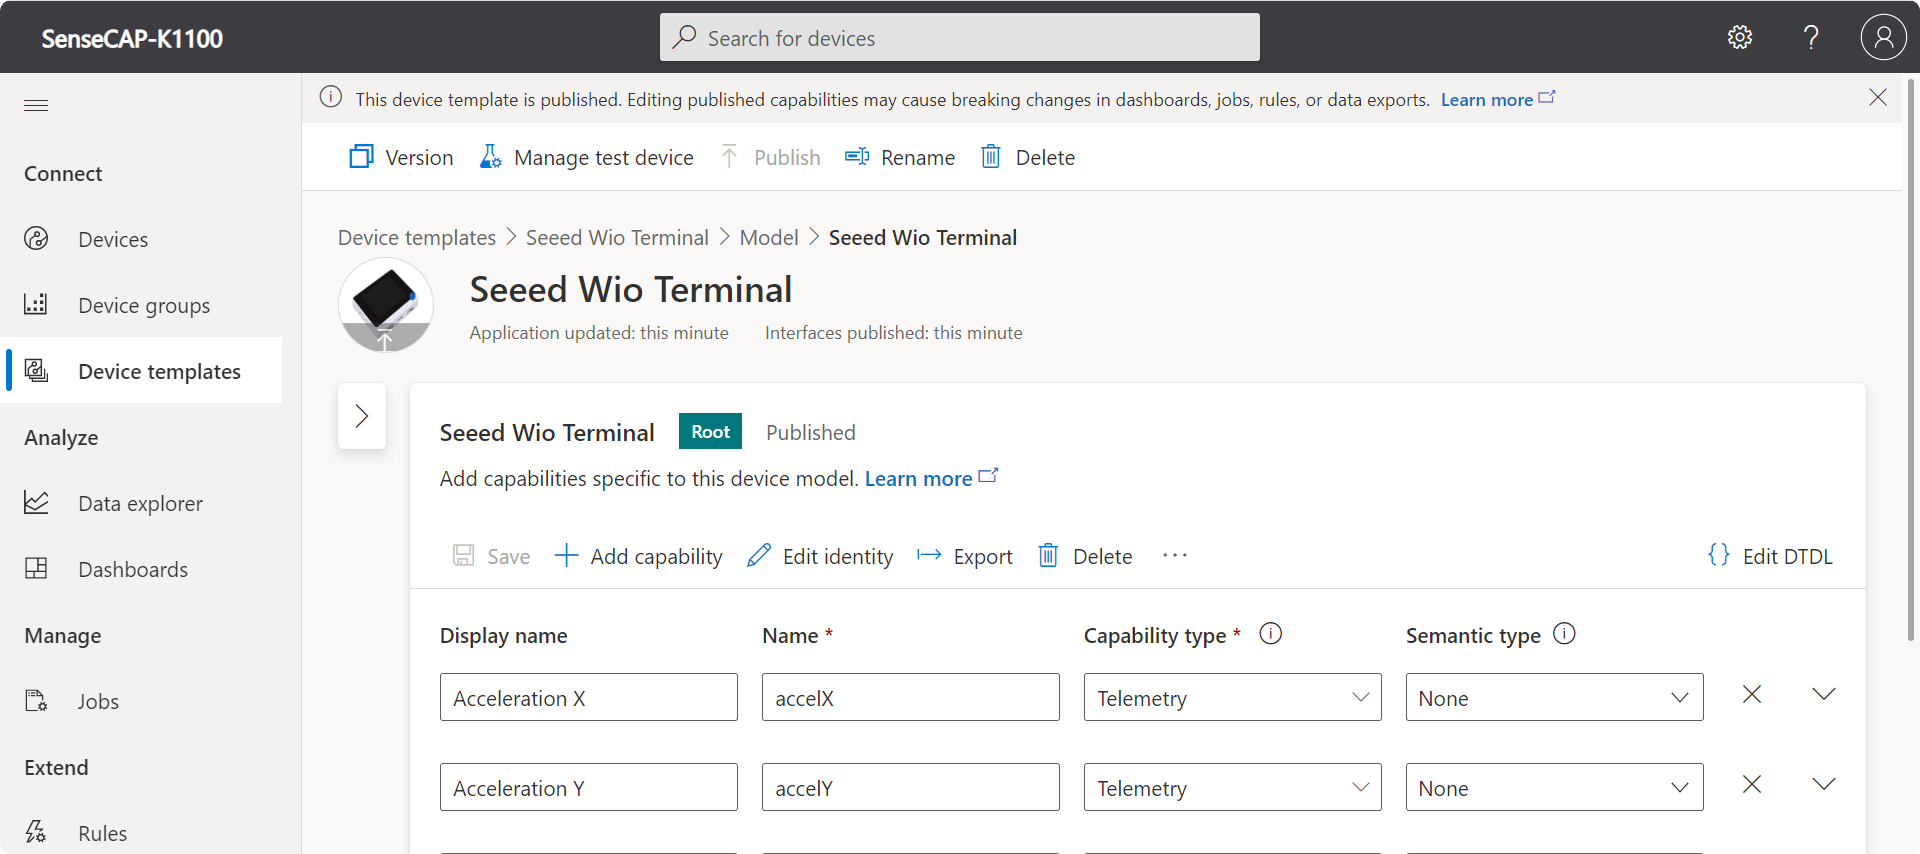The width and height of the screenshot is (1920, 854).
Task: Open Capability type dropdown for accelY
Action: tap(1232, 787)
